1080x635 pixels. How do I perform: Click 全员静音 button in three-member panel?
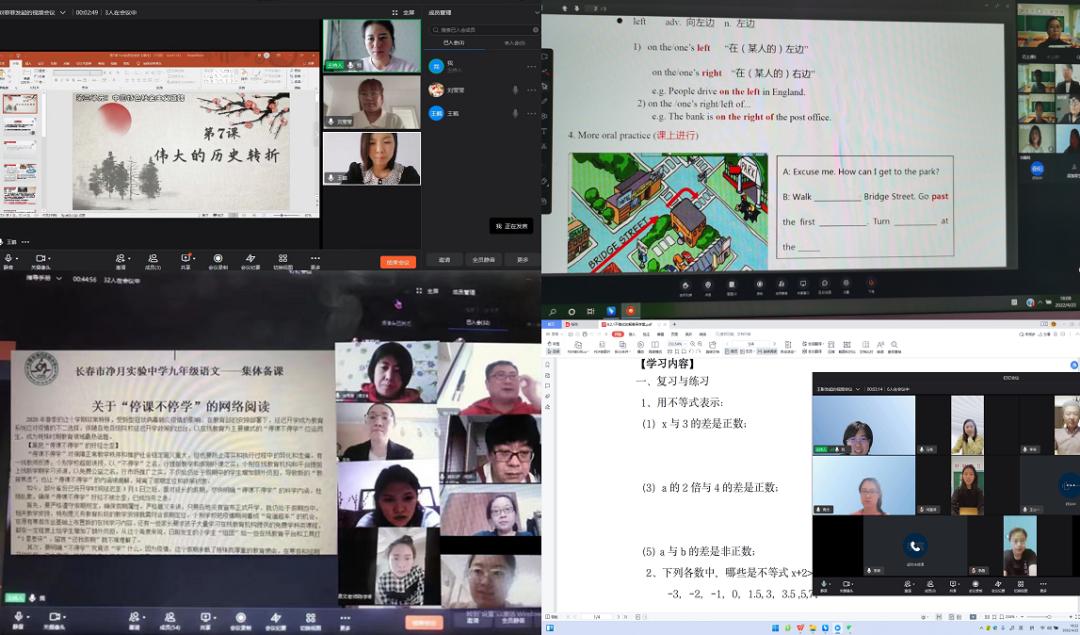[484, 260]
